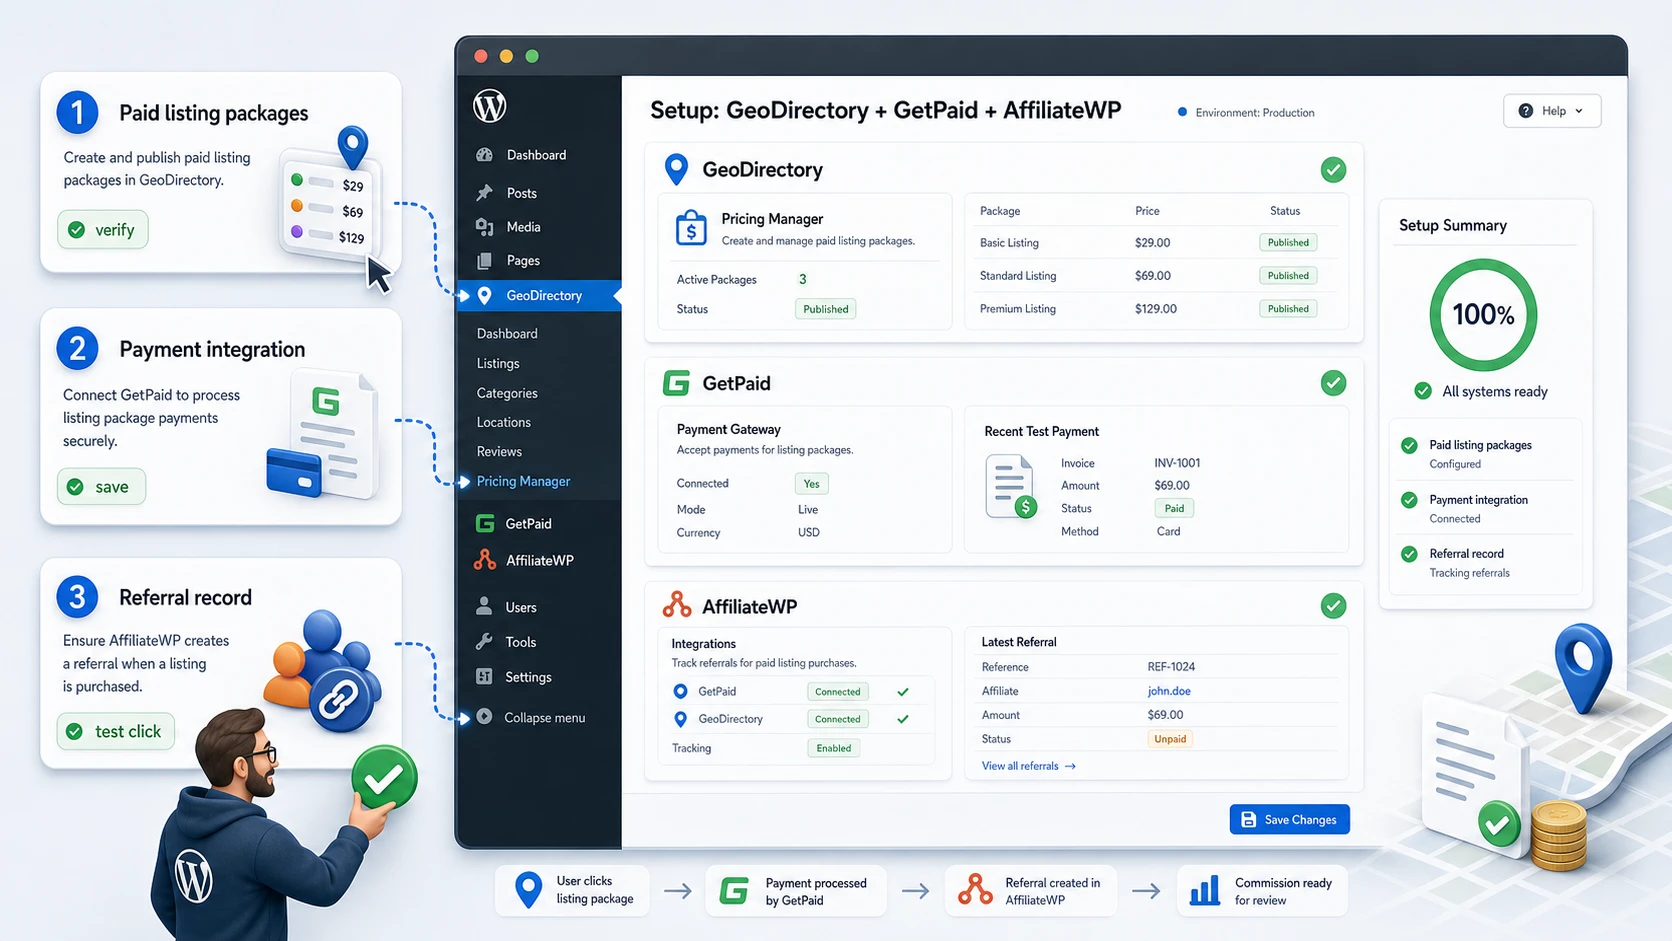Click the All systems ready check icon
Screen dimensions: 1672x941
click(x=1422, y=391)
